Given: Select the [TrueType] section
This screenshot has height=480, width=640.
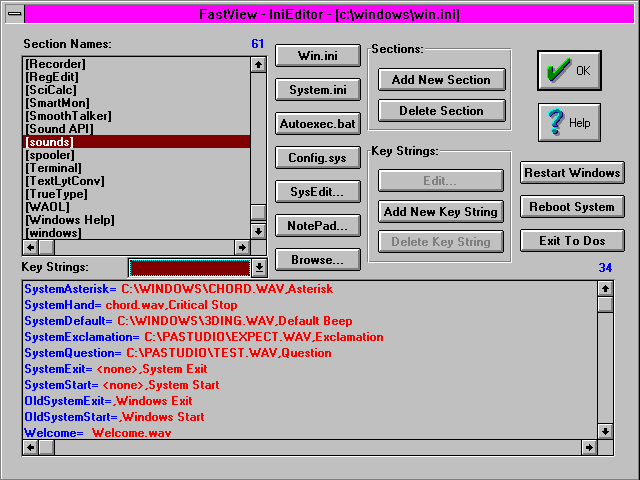Looking at the screenshot, I should (x=136, y=194).
